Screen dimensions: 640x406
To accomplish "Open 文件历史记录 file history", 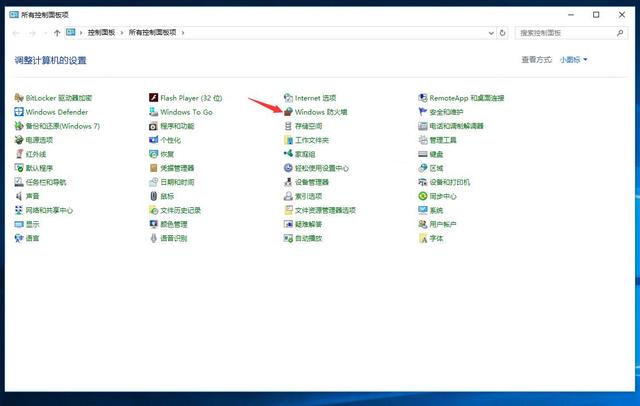I will pyautogui.click(x=175, y=210).
